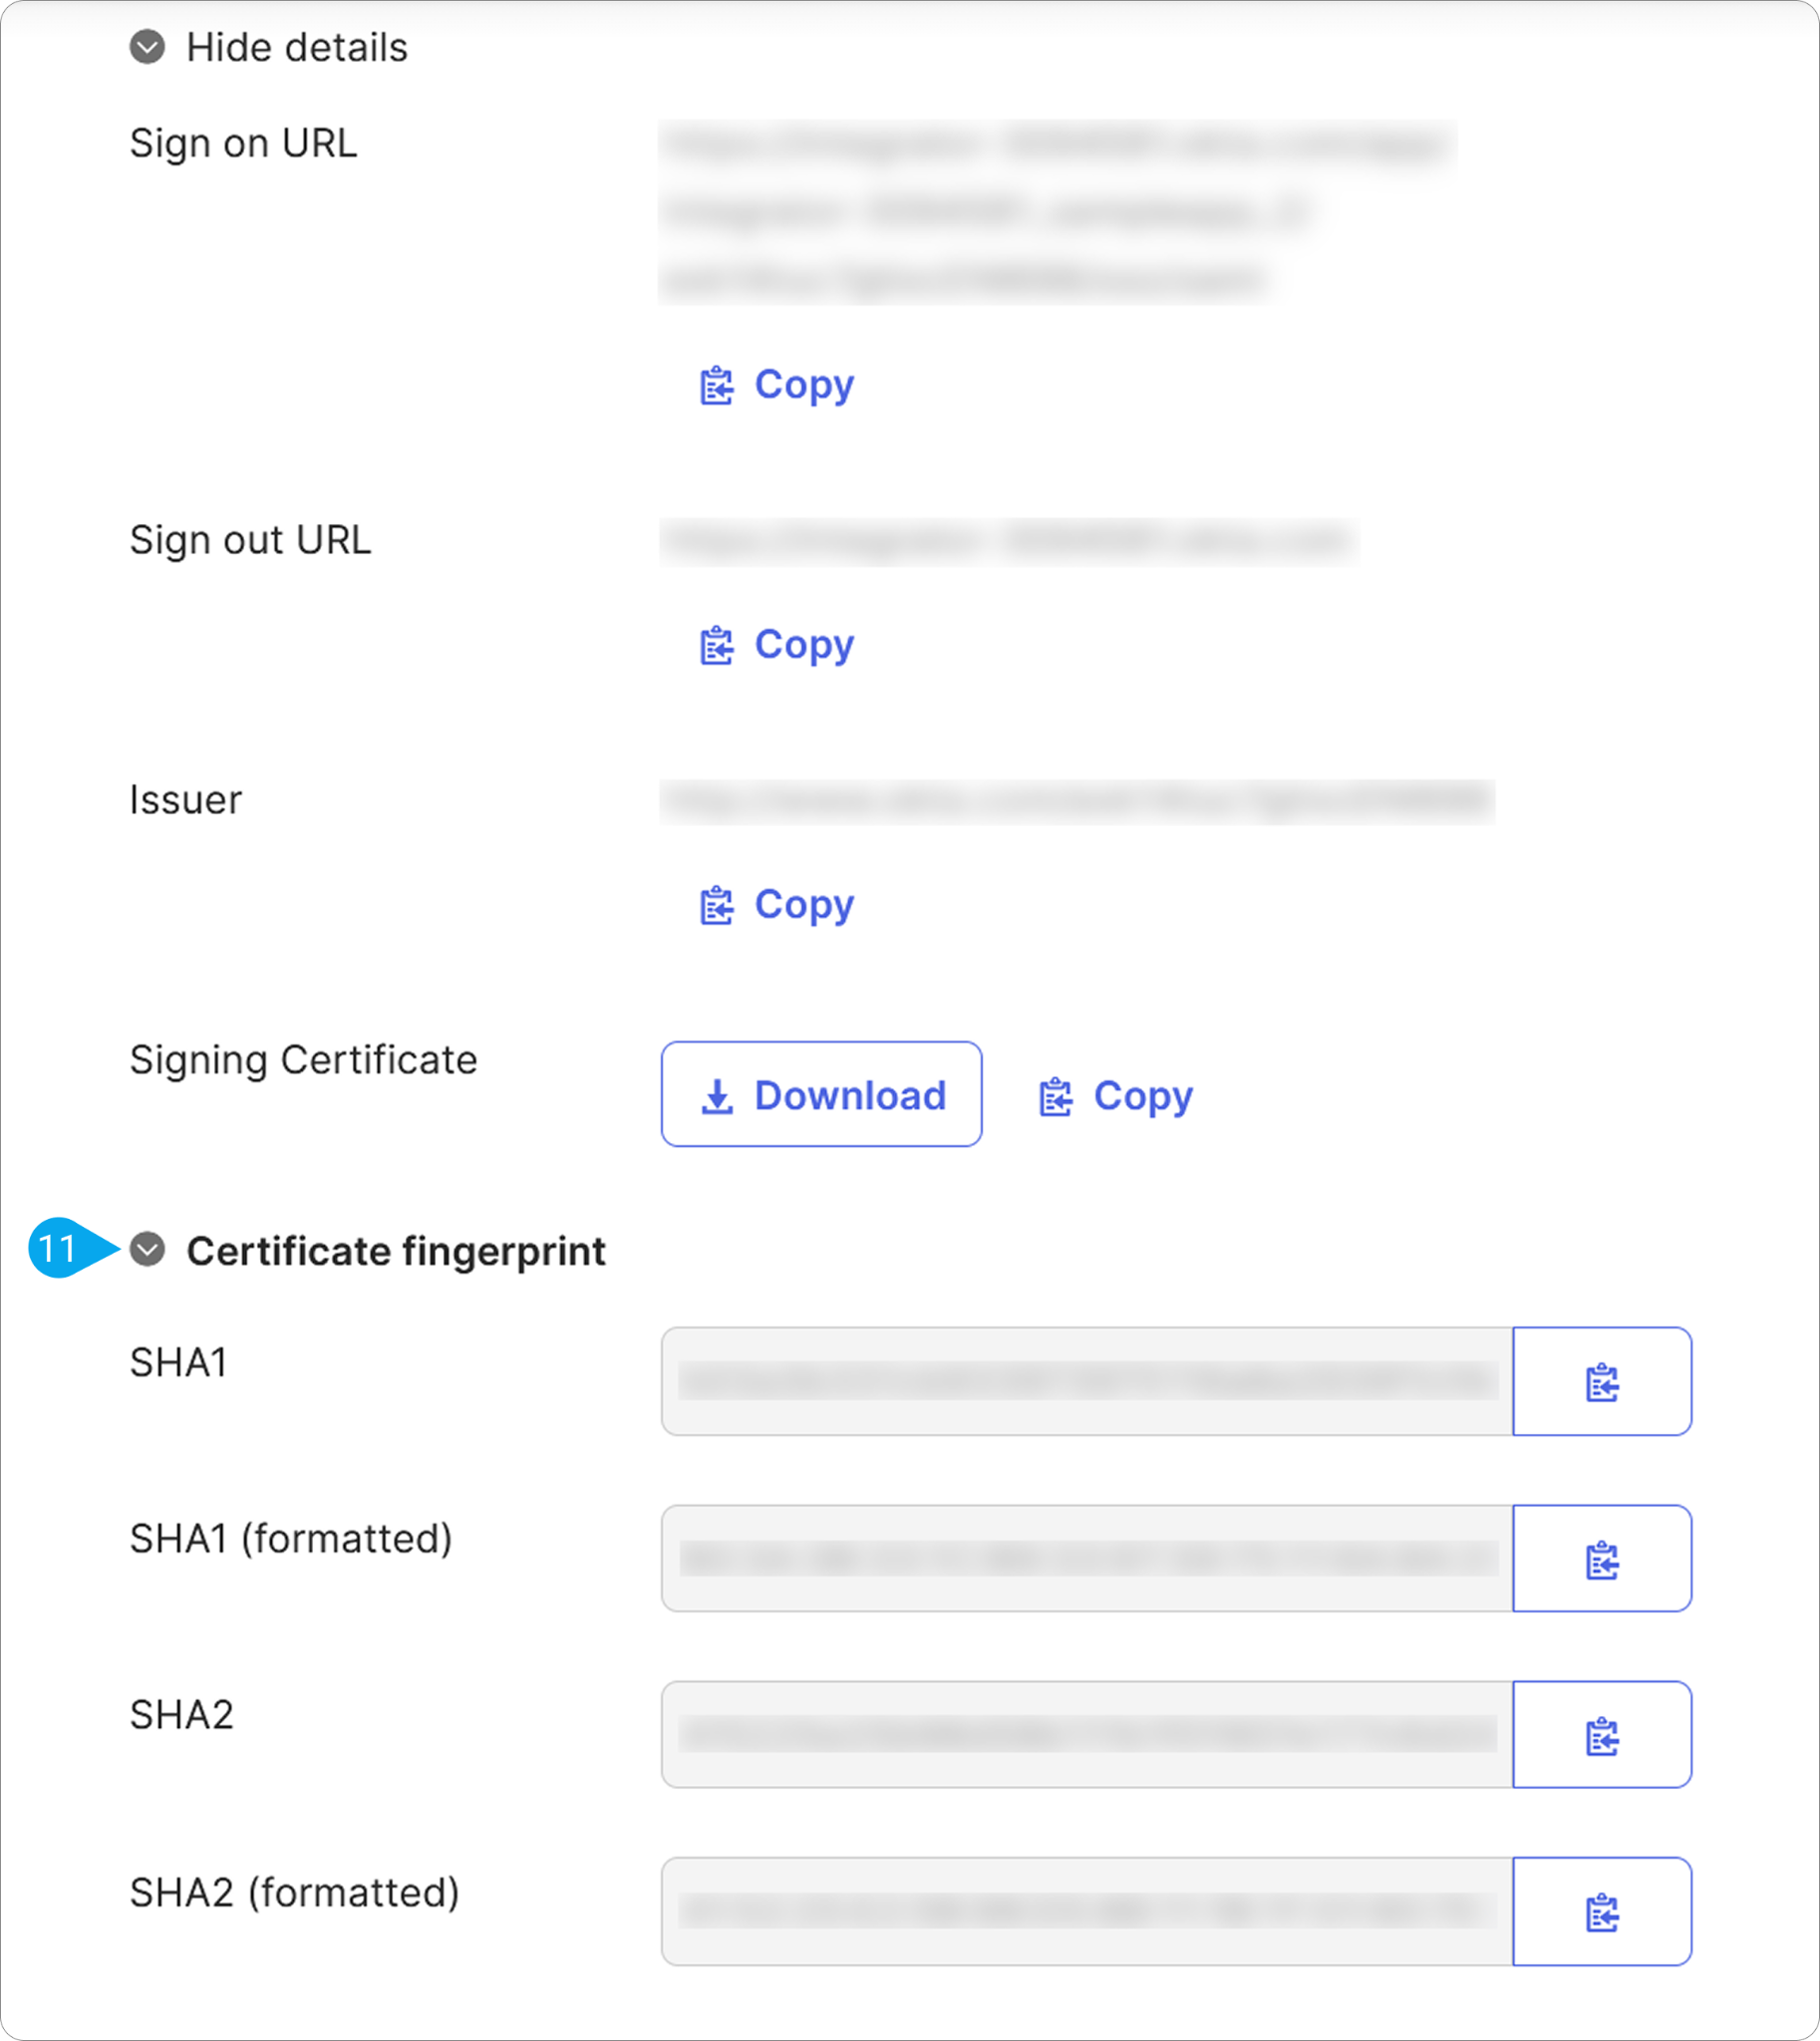The width and height of the screenshot is (1820, 2041).
Task: Click the blurred Sign out URL text
Action: (1008, 541)
